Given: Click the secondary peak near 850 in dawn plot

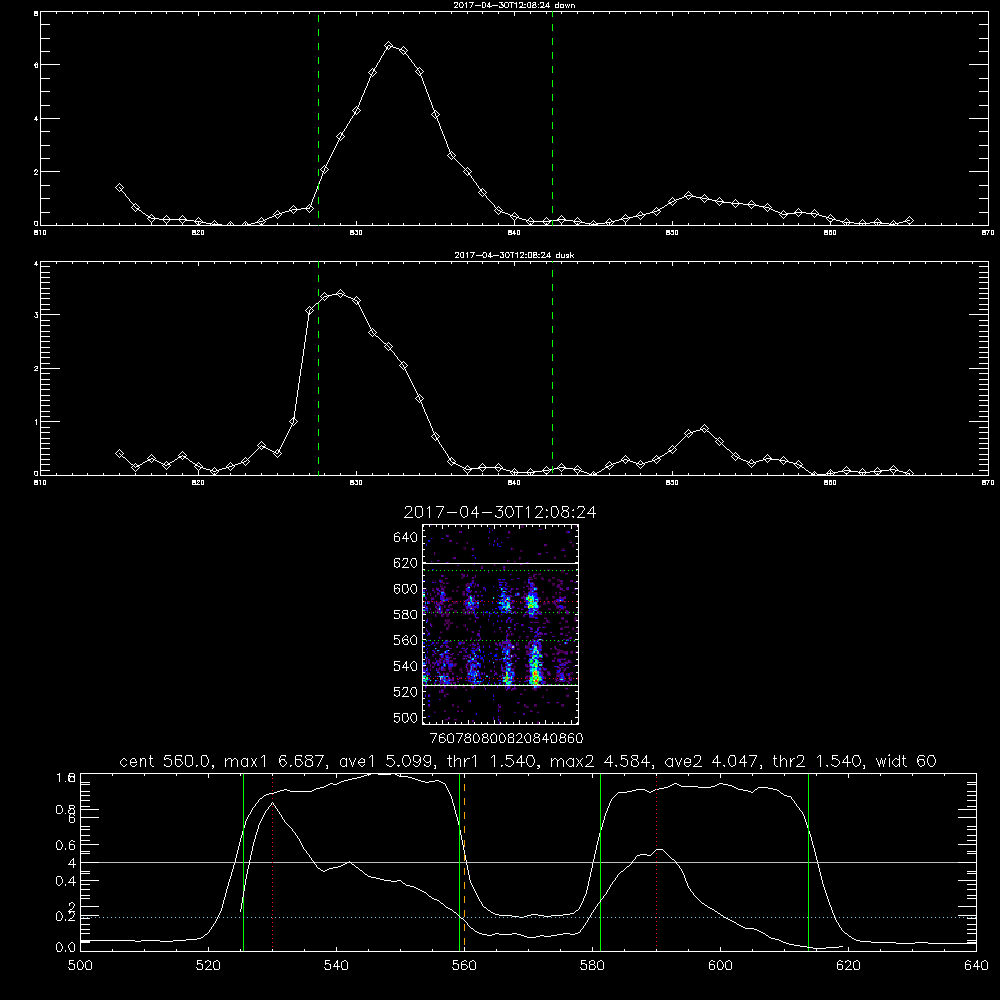Looking at the screenshot, I should (x=688, y=195).
